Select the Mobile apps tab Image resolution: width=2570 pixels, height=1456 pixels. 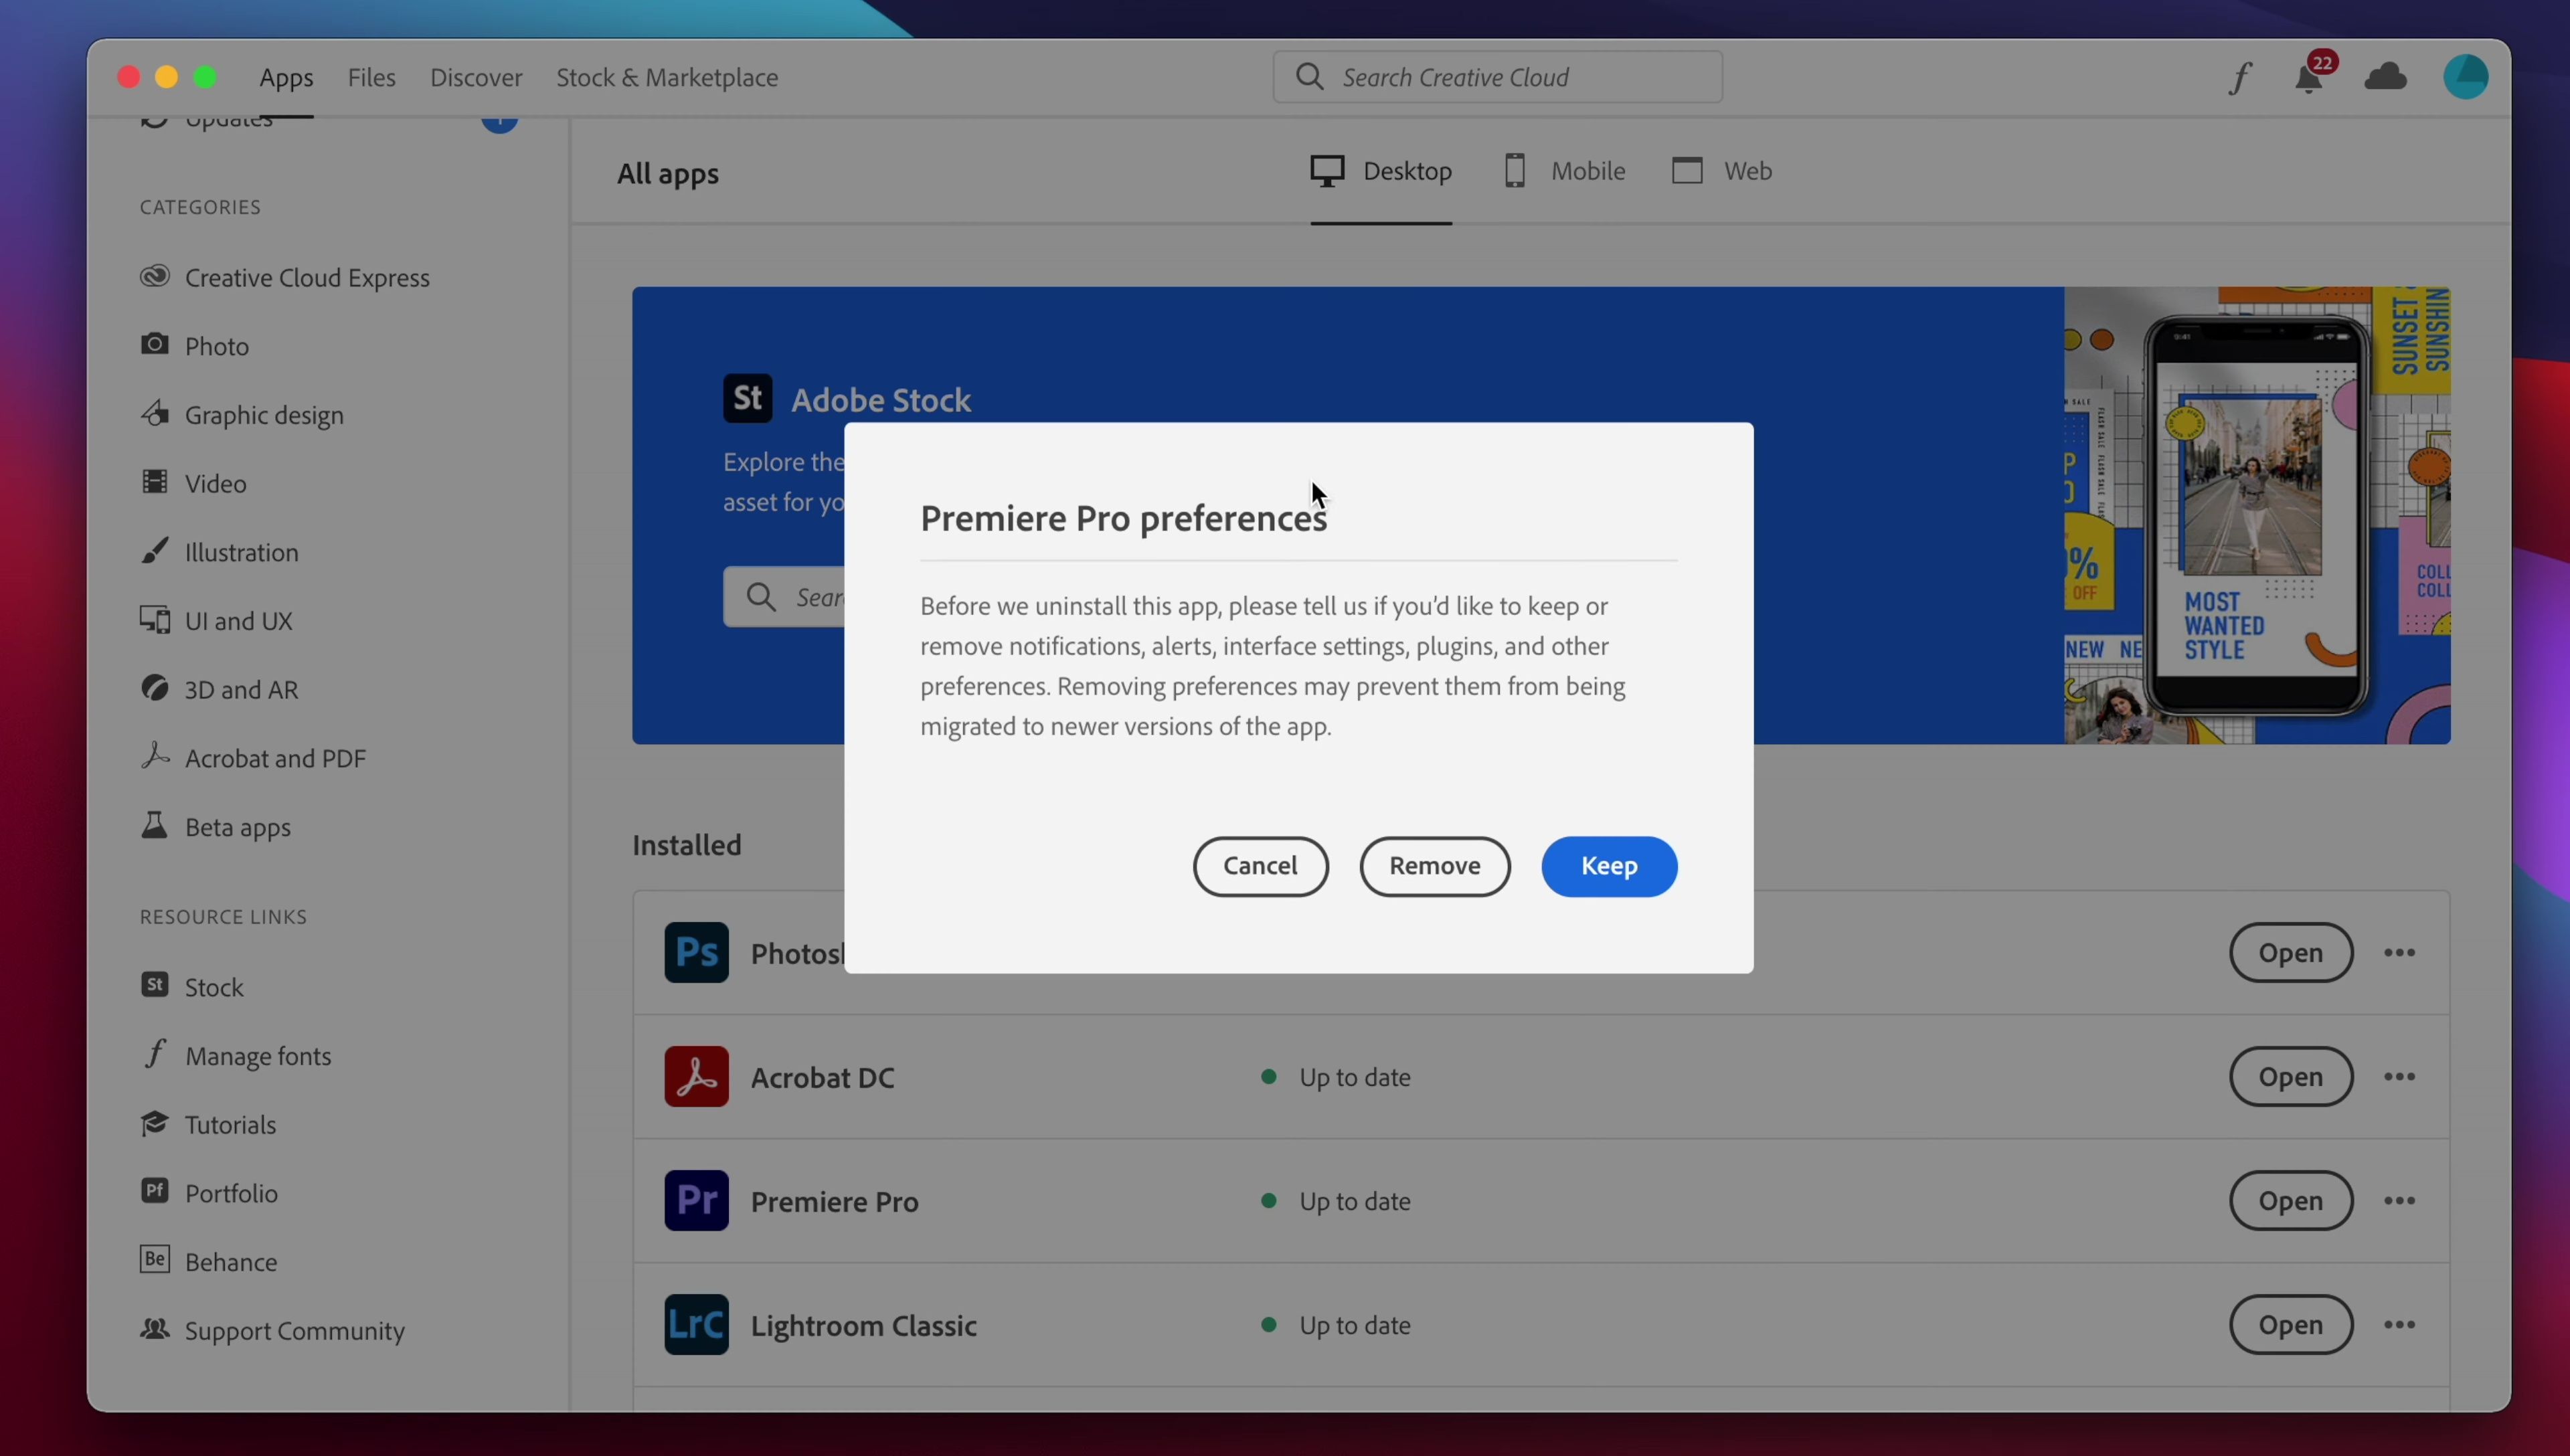(1565, 171)
